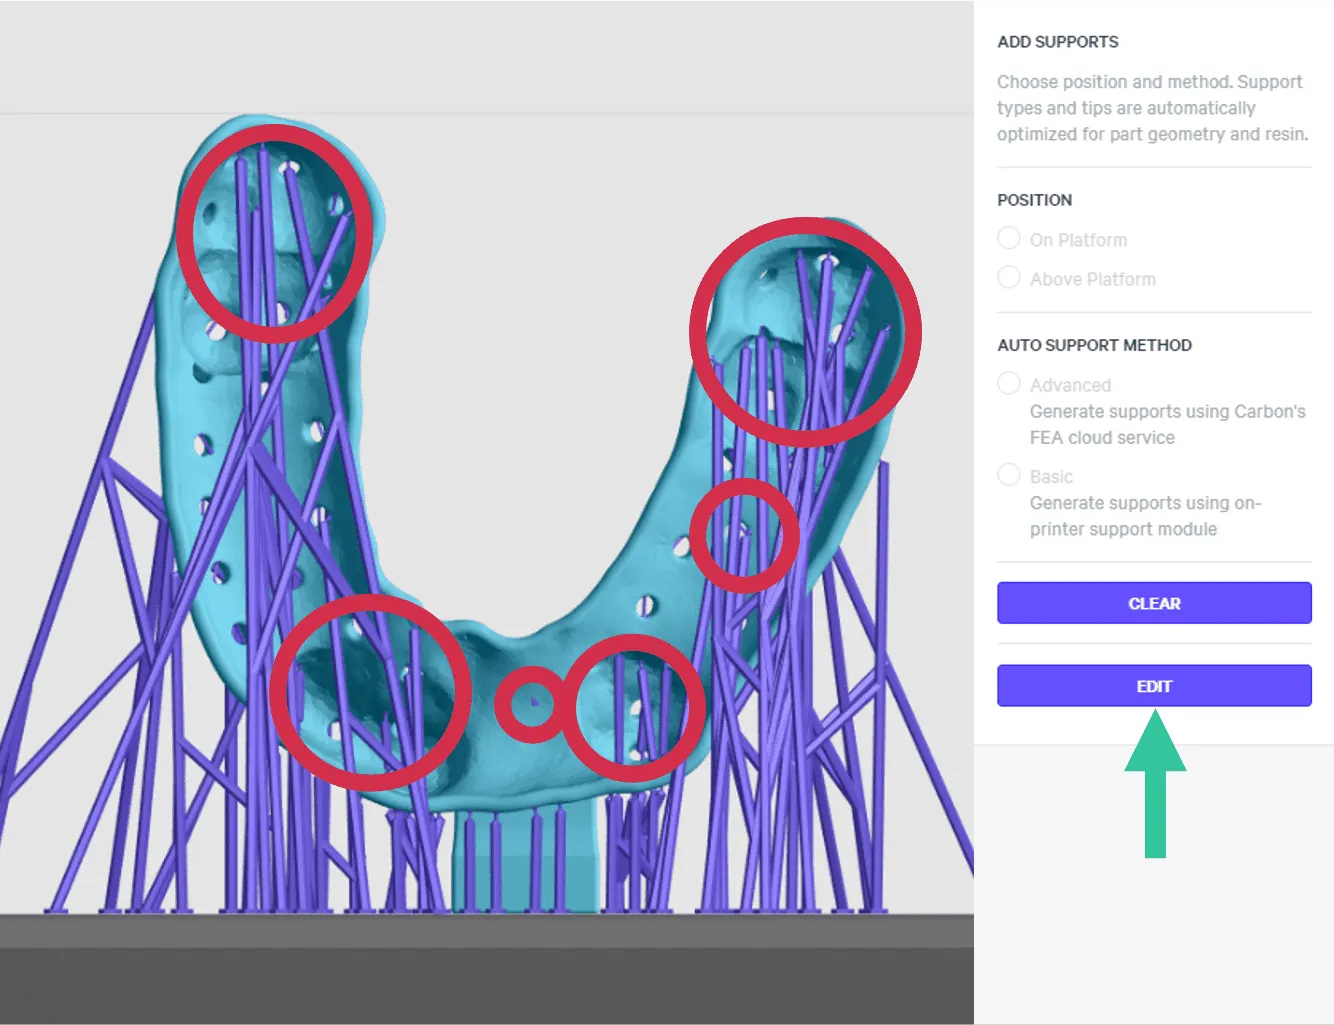Click the AUTO SUPPORT METHOD label
This screenshot has height=1025, width=1334.
pyautogui.click(x=1094, y=345)
